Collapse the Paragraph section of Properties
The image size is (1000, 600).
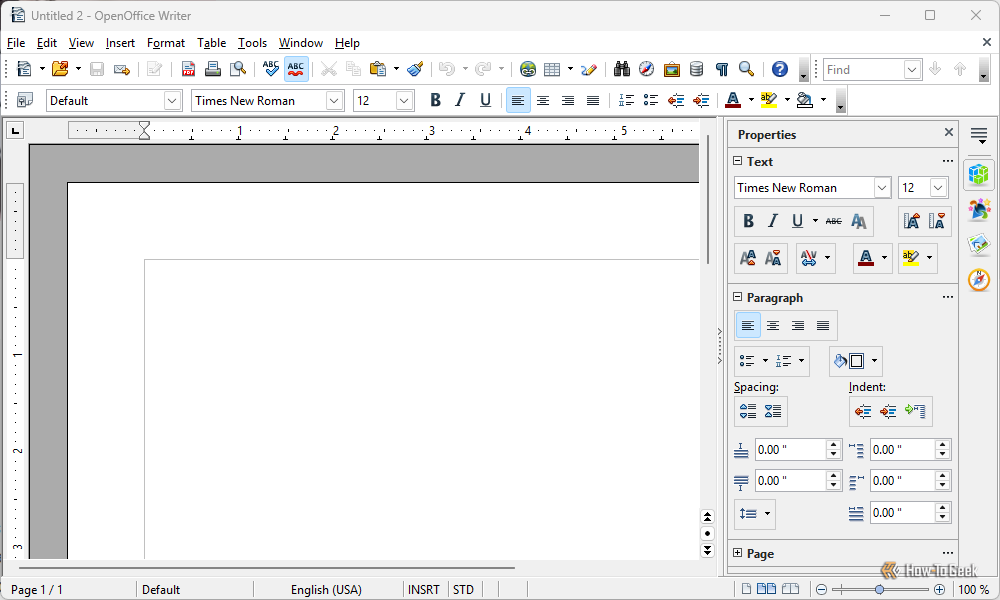pos(737,297)
